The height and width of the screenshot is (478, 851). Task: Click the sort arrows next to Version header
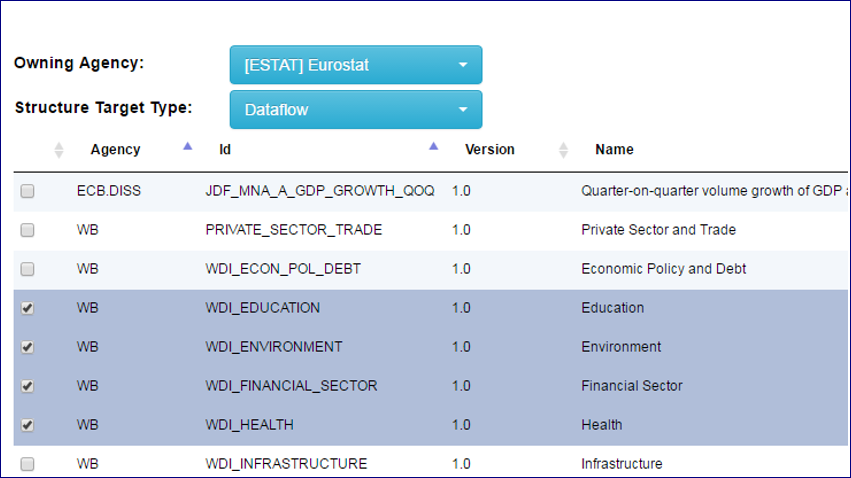(563, 150)
